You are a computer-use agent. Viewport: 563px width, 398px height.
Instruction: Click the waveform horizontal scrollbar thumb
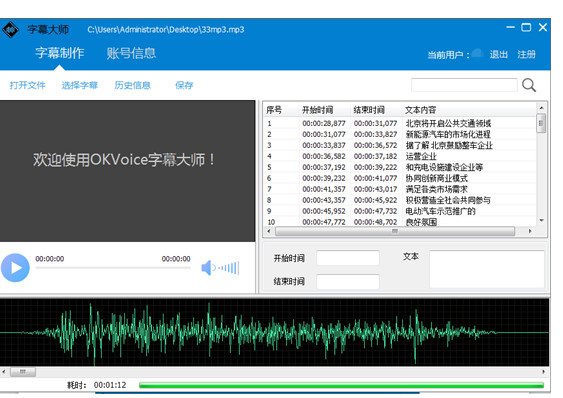coord(23,372)
